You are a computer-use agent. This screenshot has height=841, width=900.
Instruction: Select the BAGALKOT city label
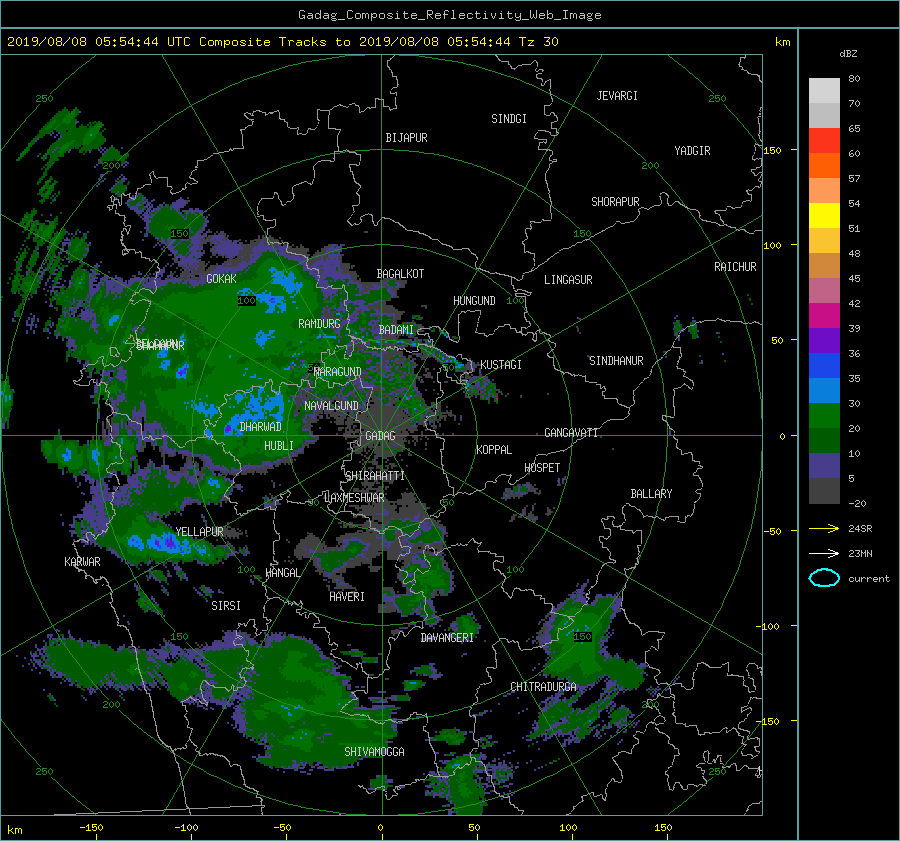point(400,274)
